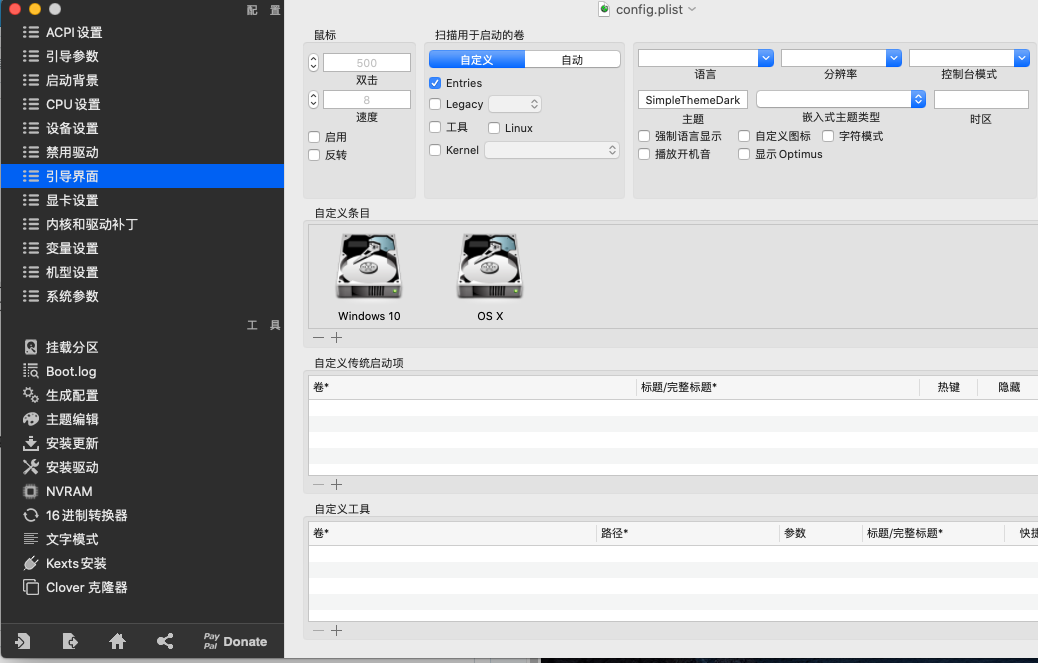The width and height of the screenshot is (1038, 663).
Task: Select the 设备设置 section
Action: [x=142, y=128]
